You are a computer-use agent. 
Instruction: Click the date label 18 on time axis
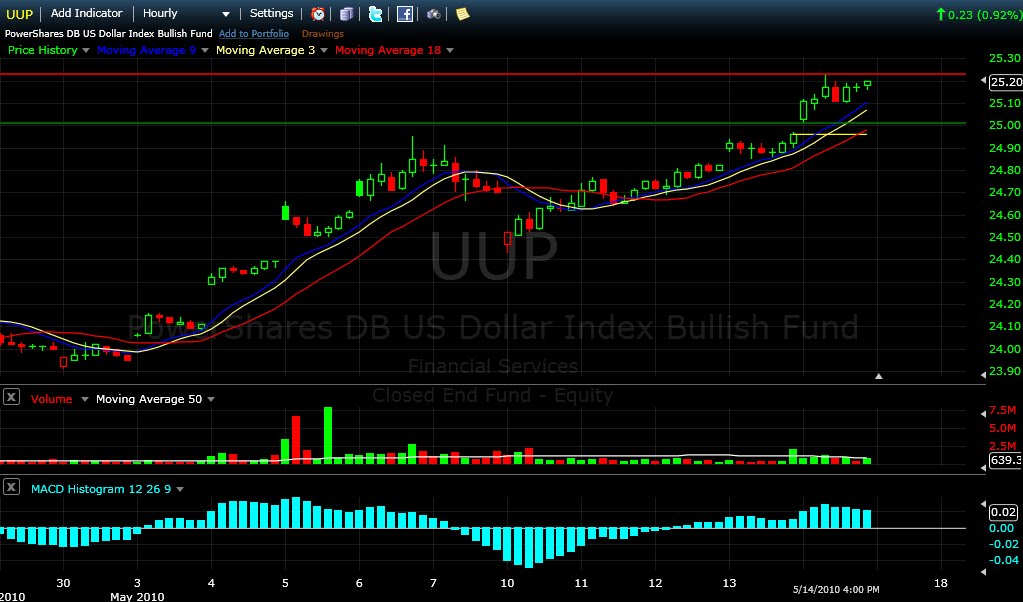[x=941, y=583]
